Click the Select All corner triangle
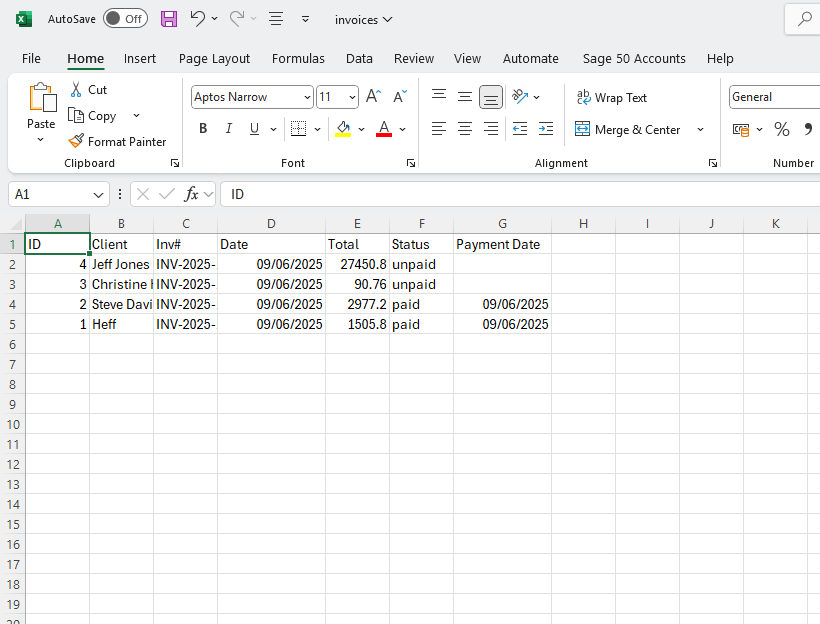Viewport: 820px width, 624px height. coord(16,224)
